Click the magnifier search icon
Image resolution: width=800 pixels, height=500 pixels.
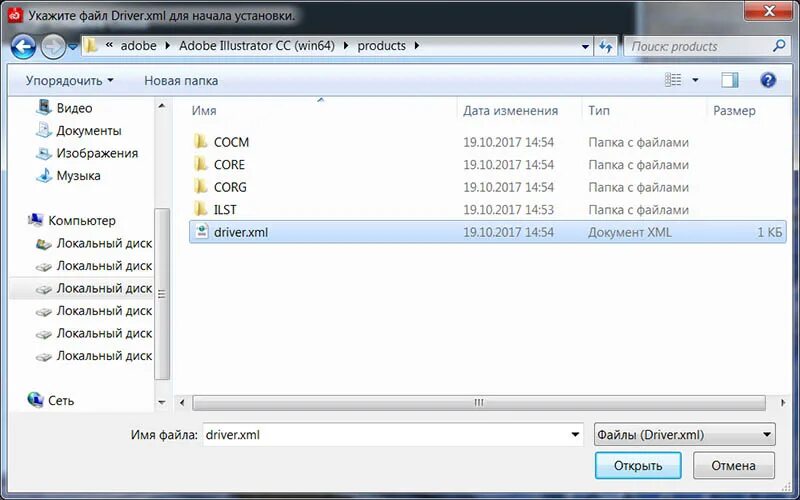pos(779,46)
